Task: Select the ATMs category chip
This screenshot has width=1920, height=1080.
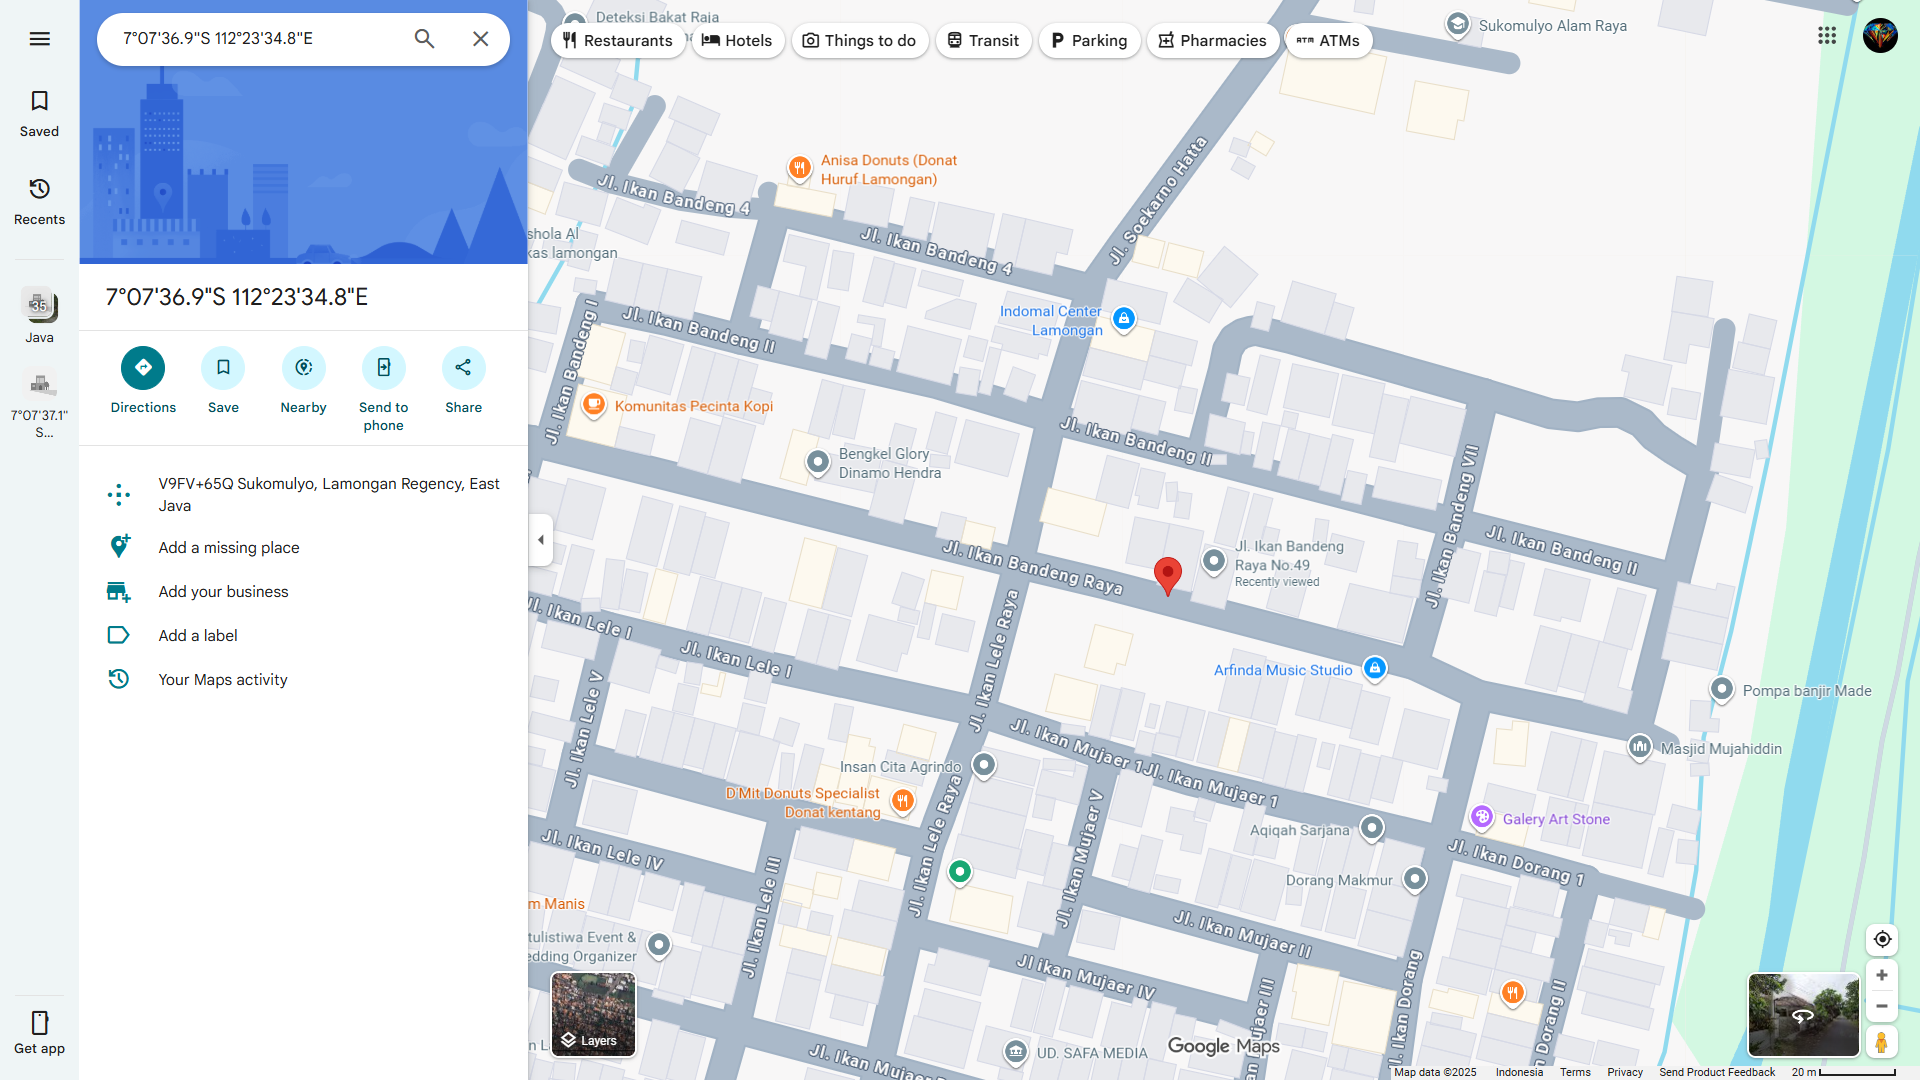Action: [x=1328, y=41]
